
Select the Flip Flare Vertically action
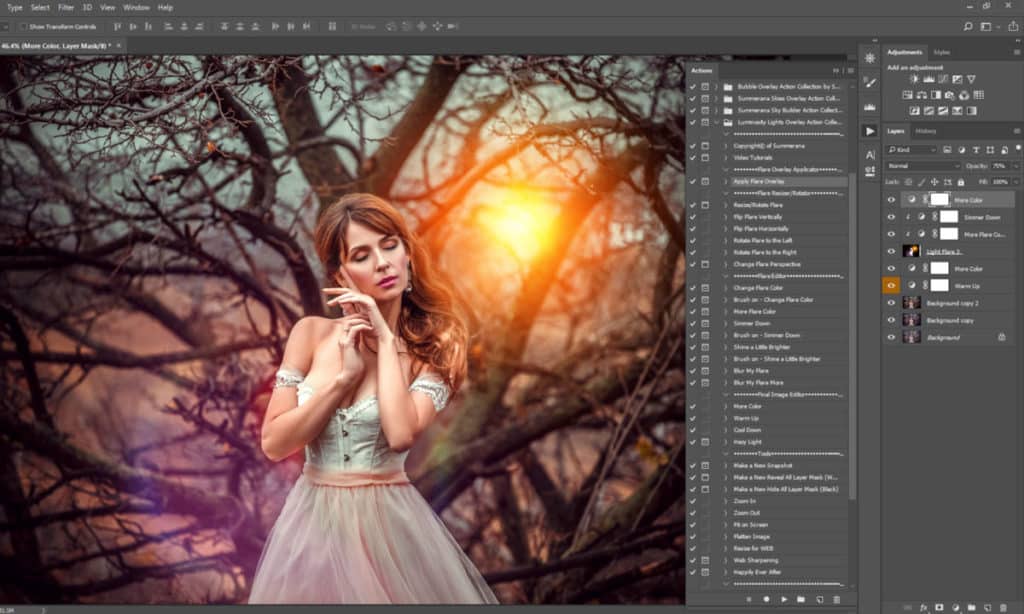tap(758, 217)
